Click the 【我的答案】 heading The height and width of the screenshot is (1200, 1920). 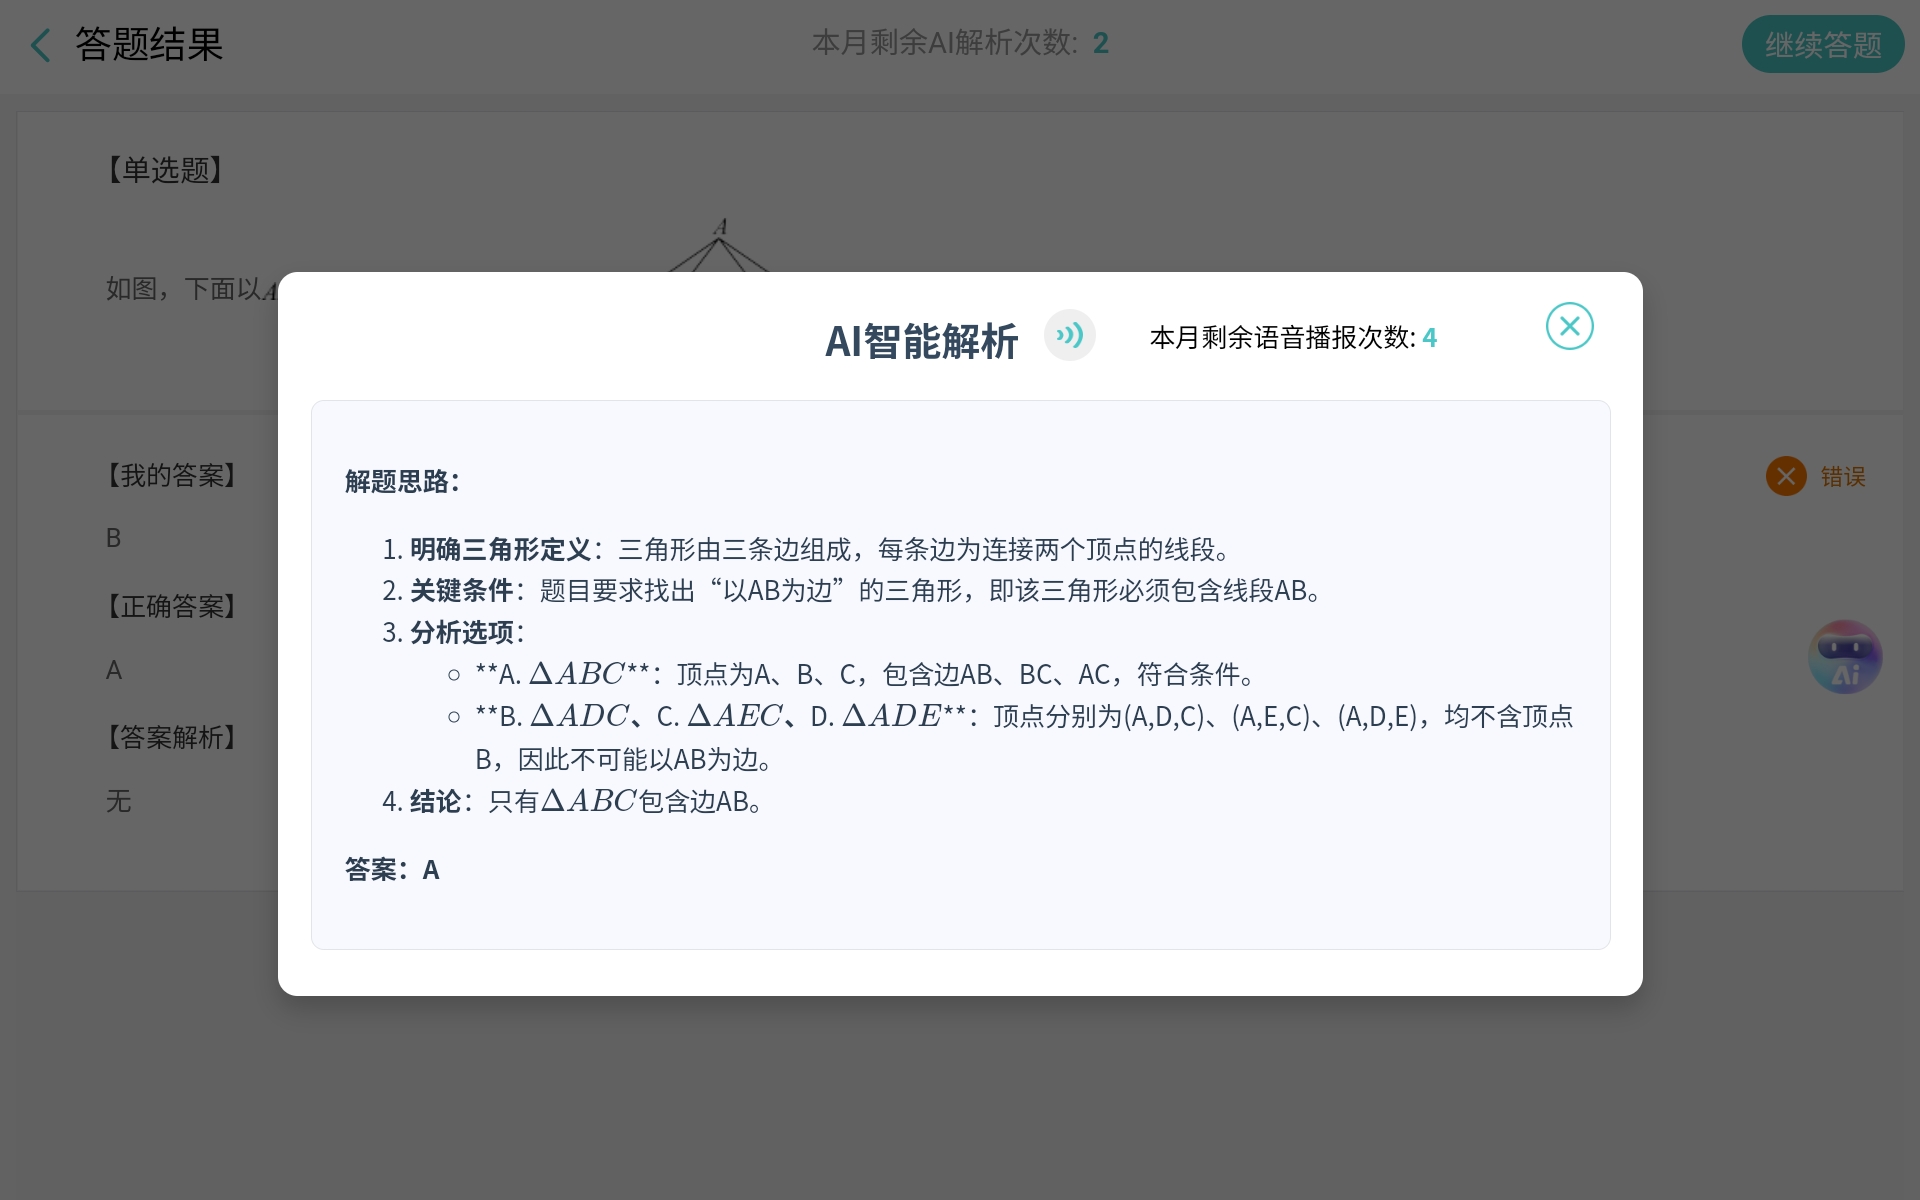[x=171, y=475]
